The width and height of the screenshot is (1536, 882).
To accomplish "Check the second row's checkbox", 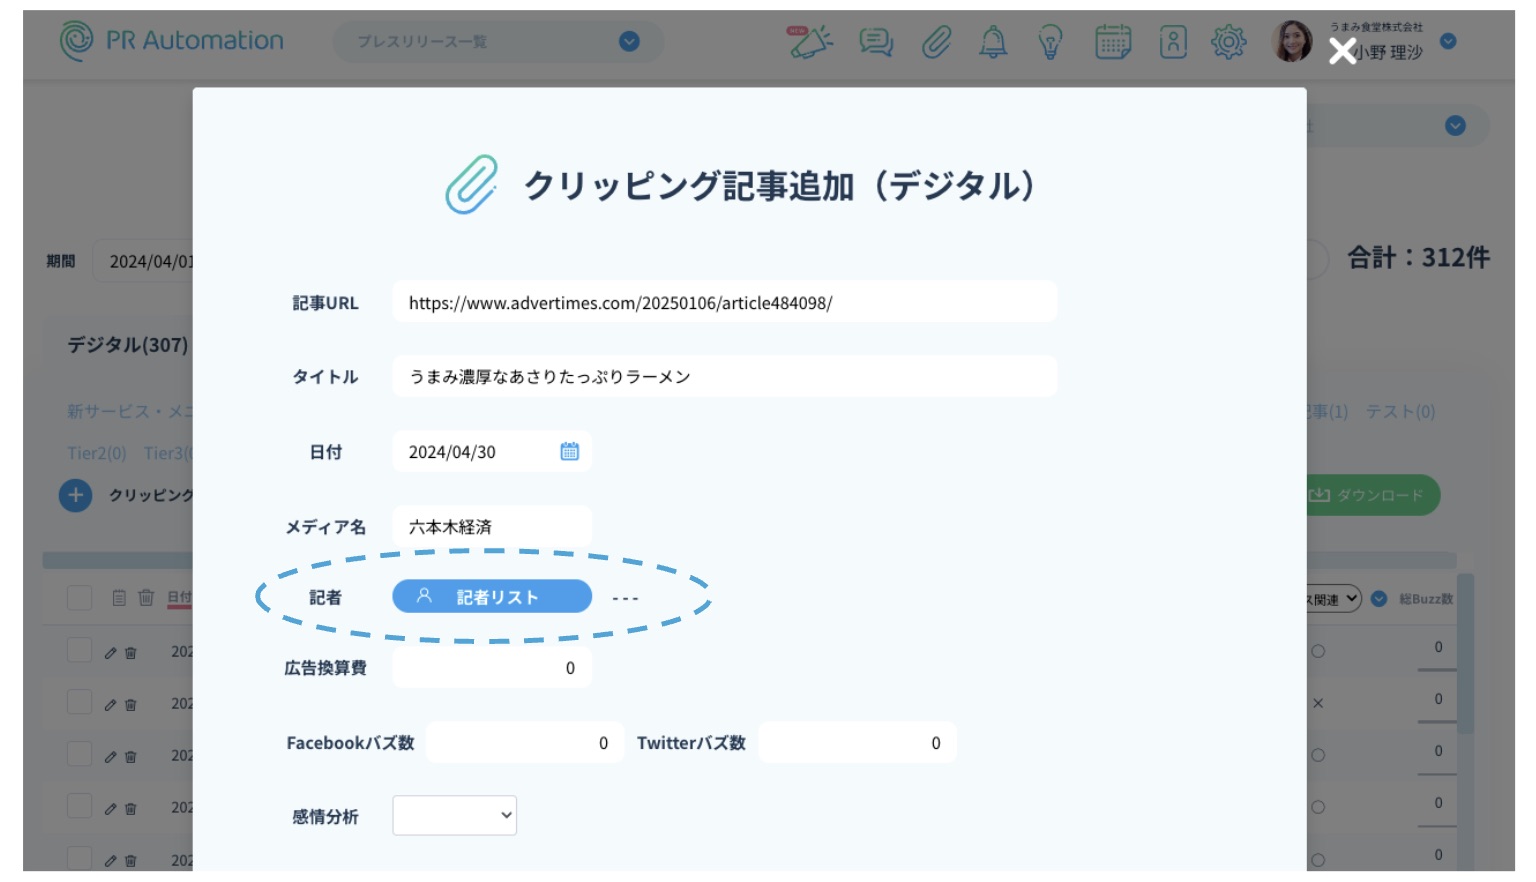I will (x=79, y=703).
